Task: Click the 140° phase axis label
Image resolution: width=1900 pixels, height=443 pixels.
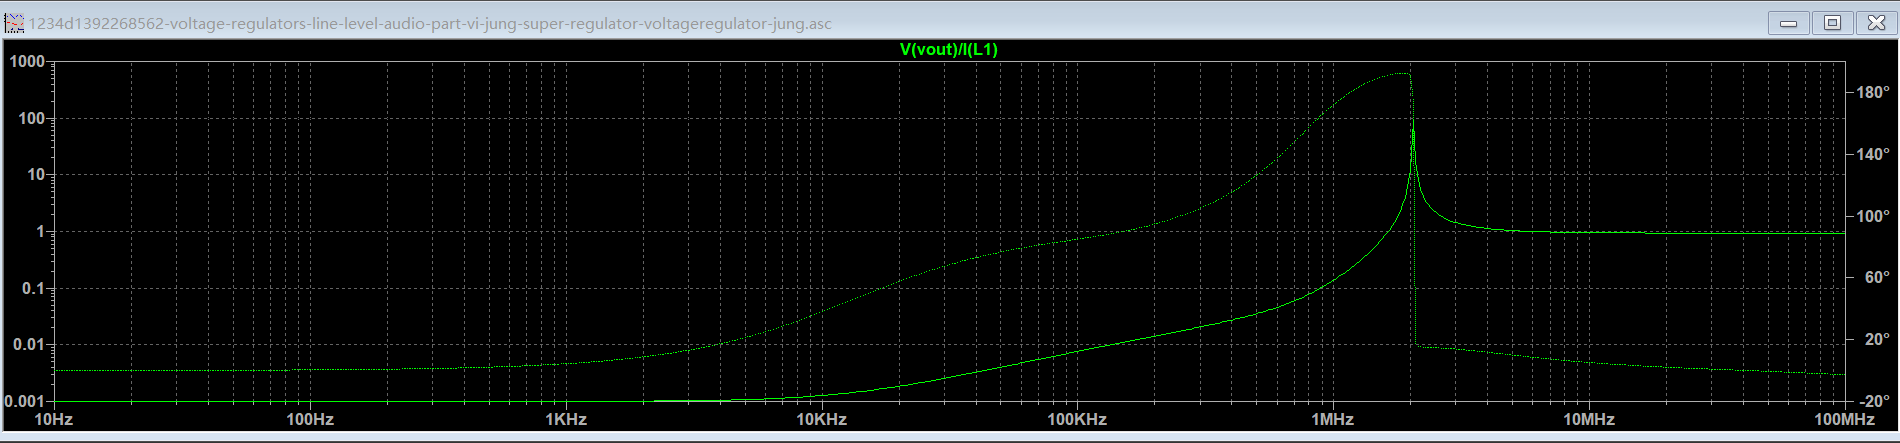Action: 1873,155
